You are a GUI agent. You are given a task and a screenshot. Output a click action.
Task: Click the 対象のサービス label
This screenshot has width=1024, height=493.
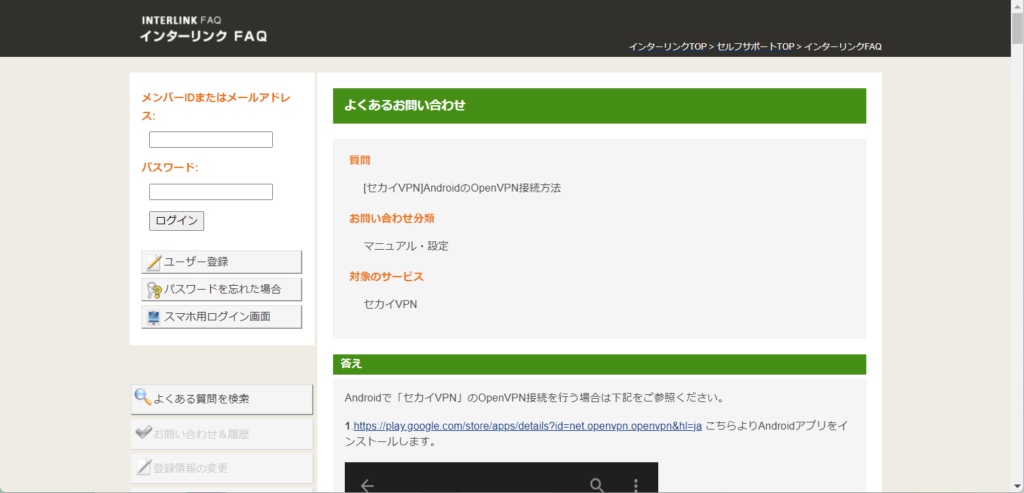[x=387, y=276]
